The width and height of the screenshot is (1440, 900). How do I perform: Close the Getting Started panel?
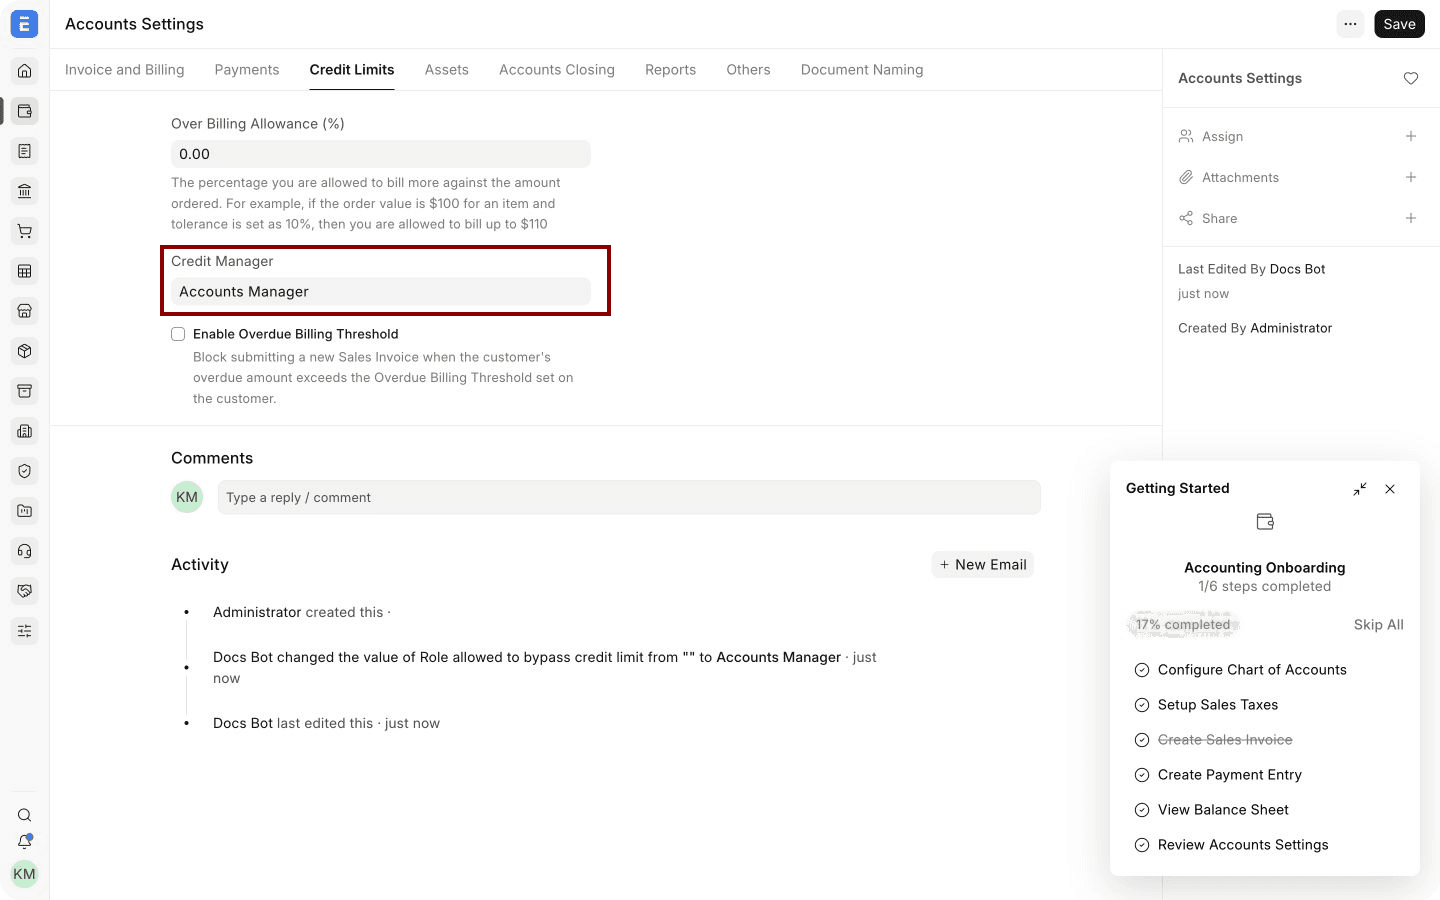1390,489
